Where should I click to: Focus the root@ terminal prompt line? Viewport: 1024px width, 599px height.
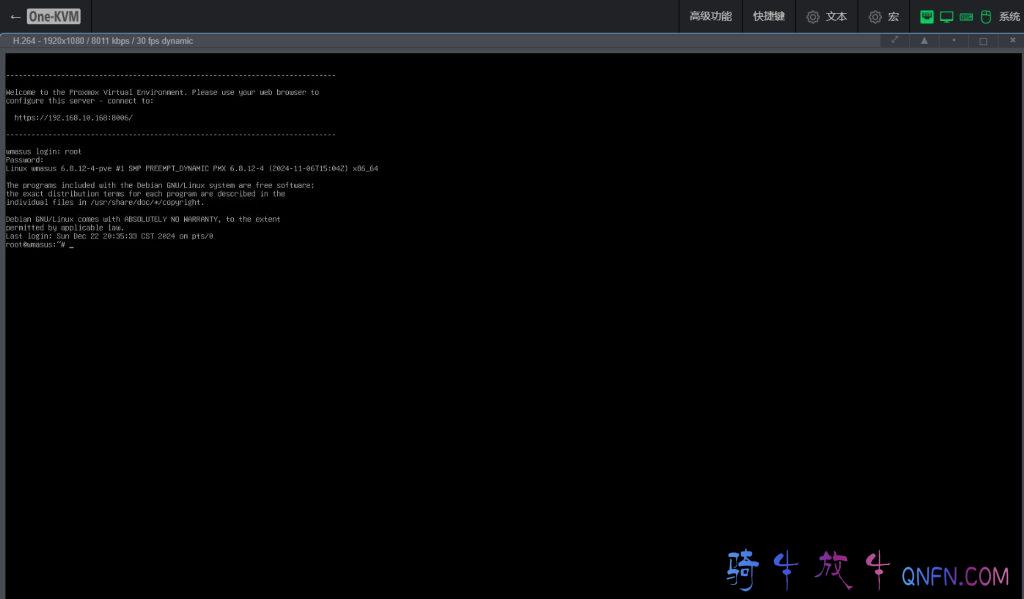(40, 245)
